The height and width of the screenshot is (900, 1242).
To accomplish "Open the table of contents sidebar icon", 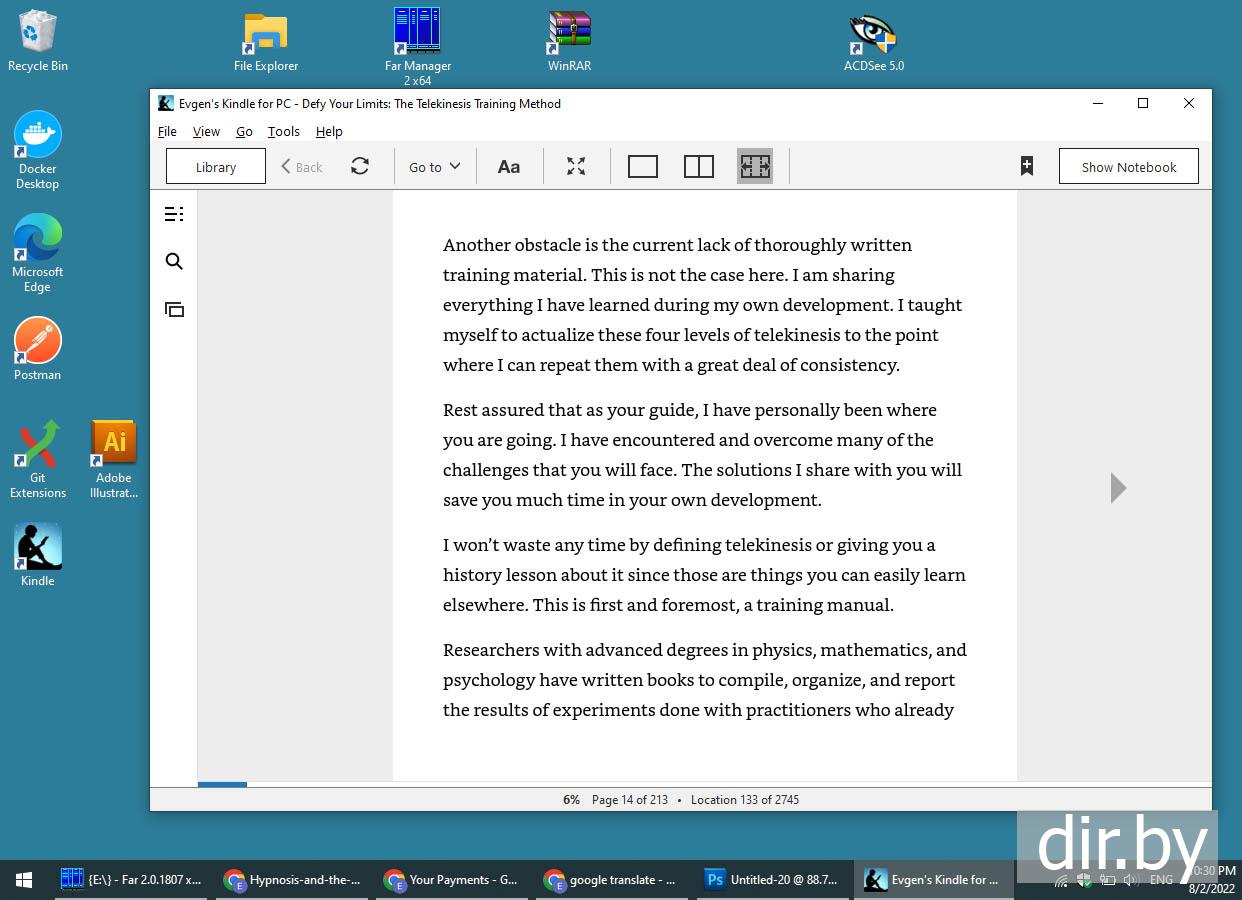I will [x=174, y=214].
